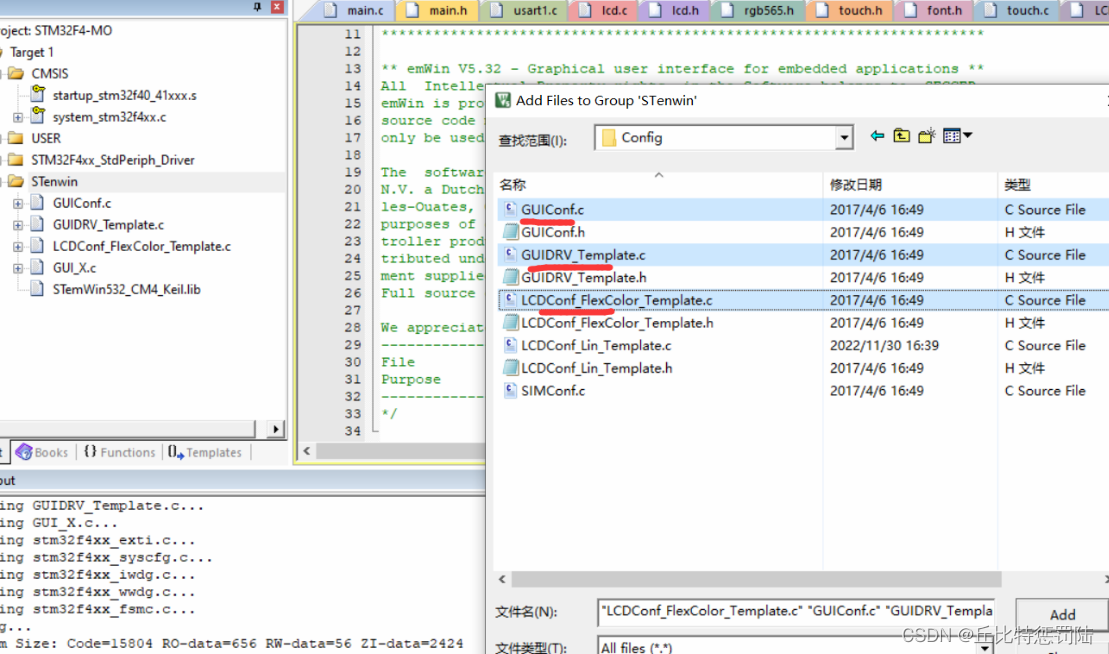Sort files by the 名称 column header

pyautogui.click(x=659, y=185)
